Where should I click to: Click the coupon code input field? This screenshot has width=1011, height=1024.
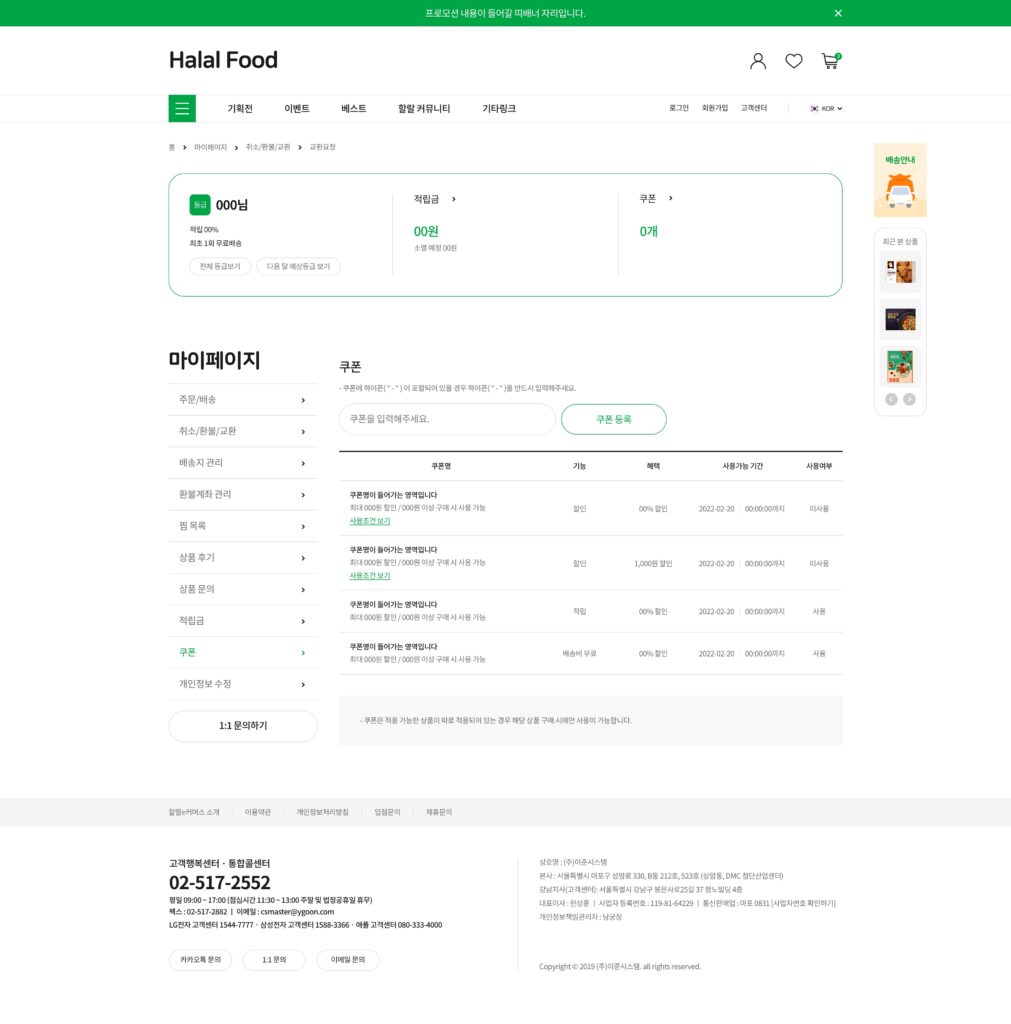(x=447, y=420)
